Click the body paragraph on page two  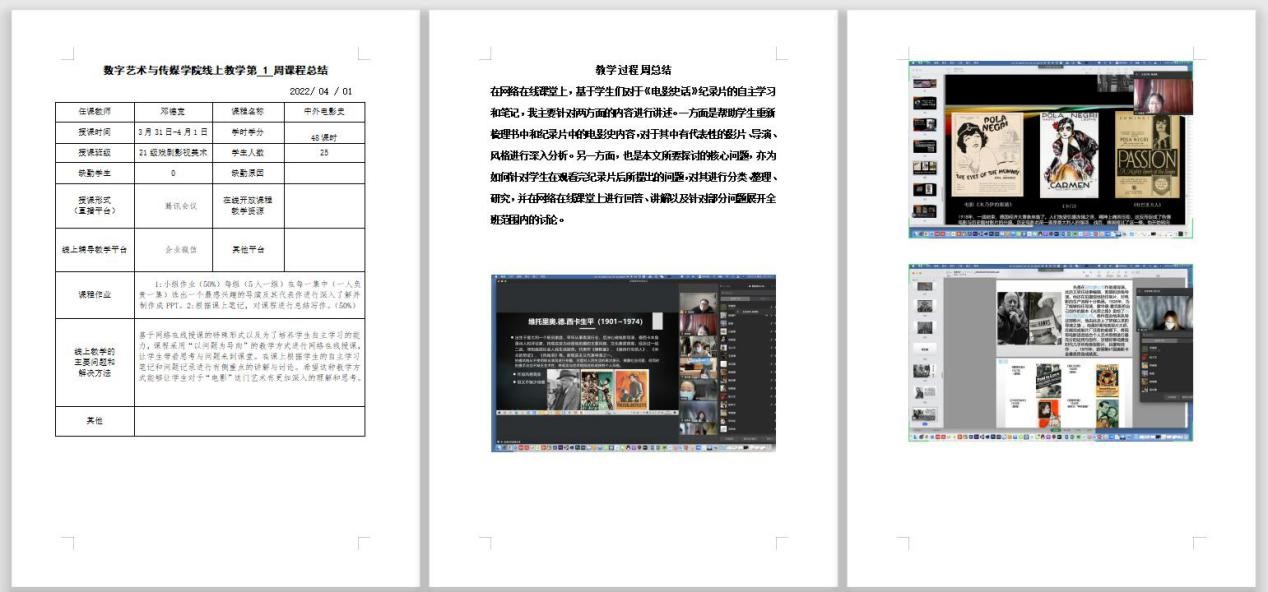click(x=633, y=155)
